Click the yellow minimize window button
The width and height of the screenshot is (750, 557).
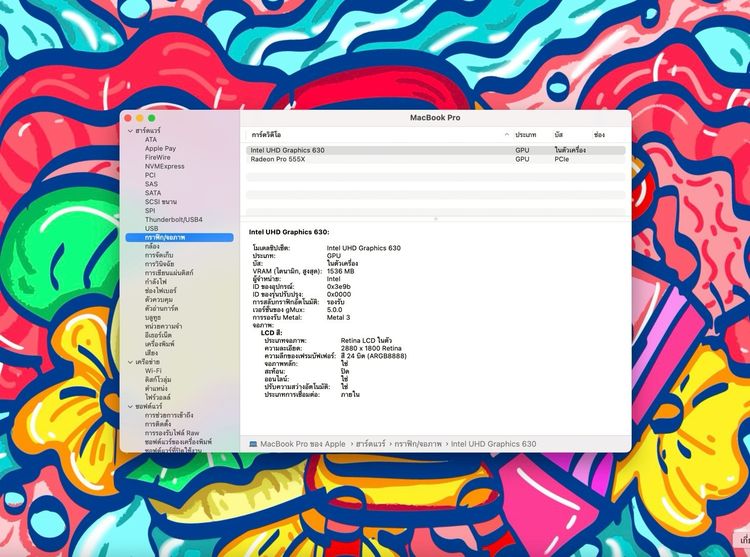(x=141, y=118)
